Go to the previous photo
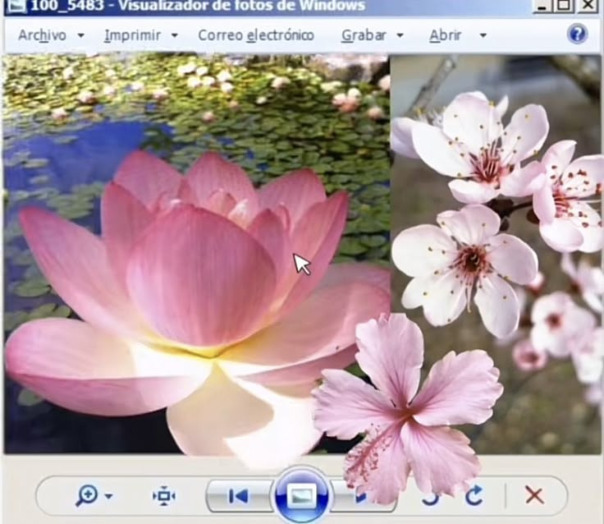 (238, 496)
